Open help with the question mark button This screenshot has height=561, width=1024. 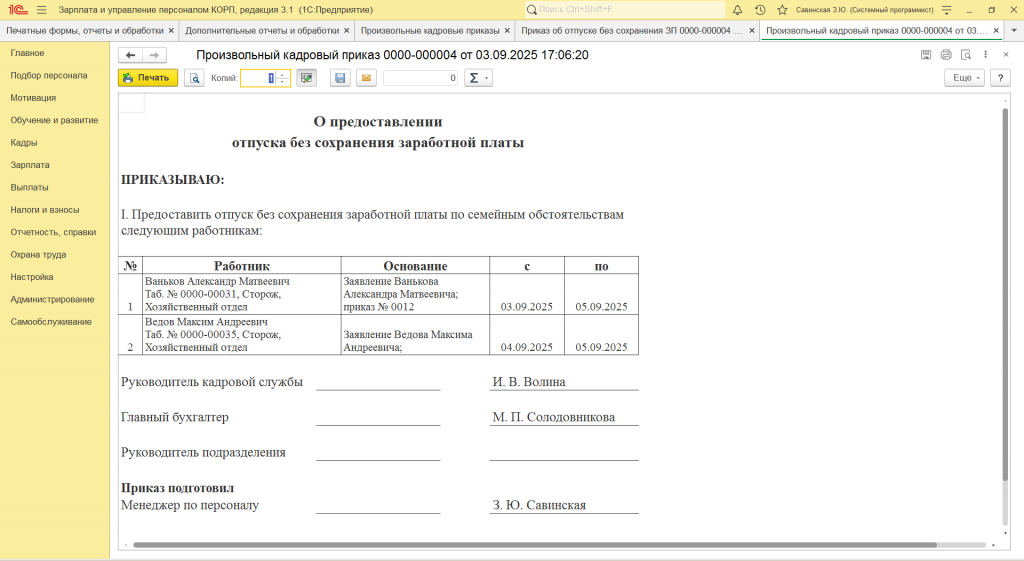coord(1000,78)
